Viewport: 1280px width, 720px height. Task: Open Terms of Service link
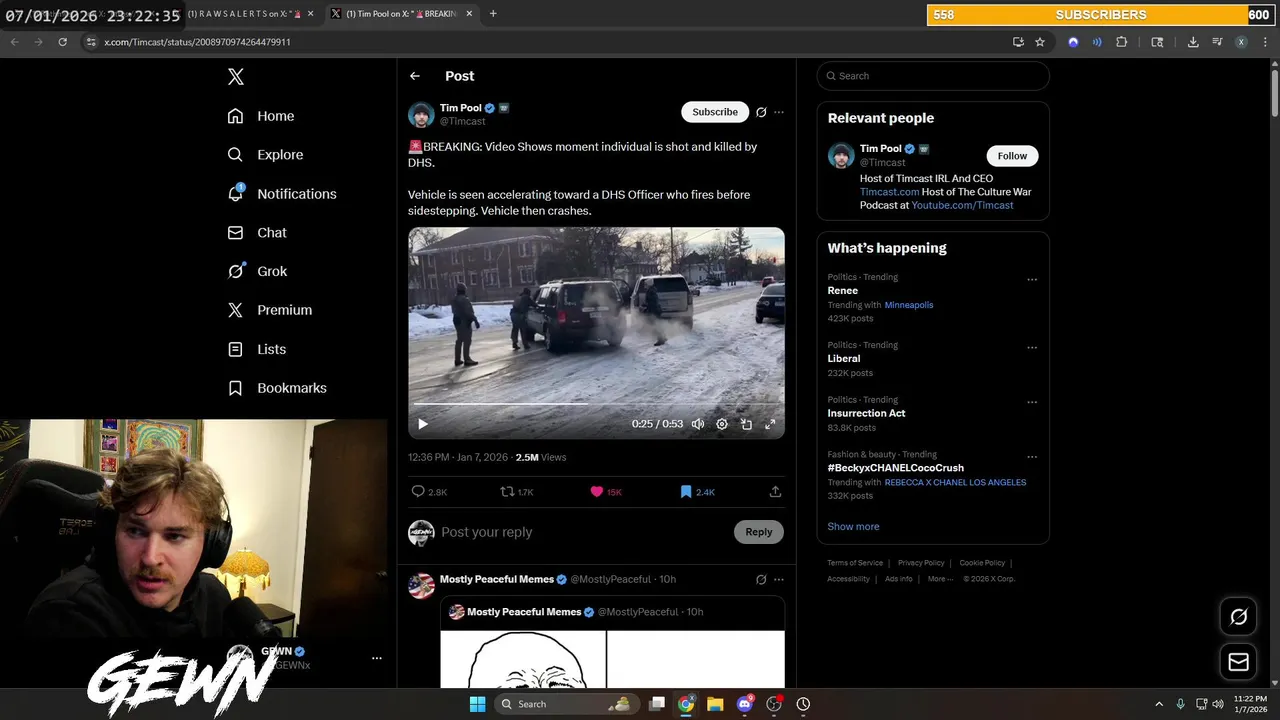pyautogui.click(x=855, y=563)
